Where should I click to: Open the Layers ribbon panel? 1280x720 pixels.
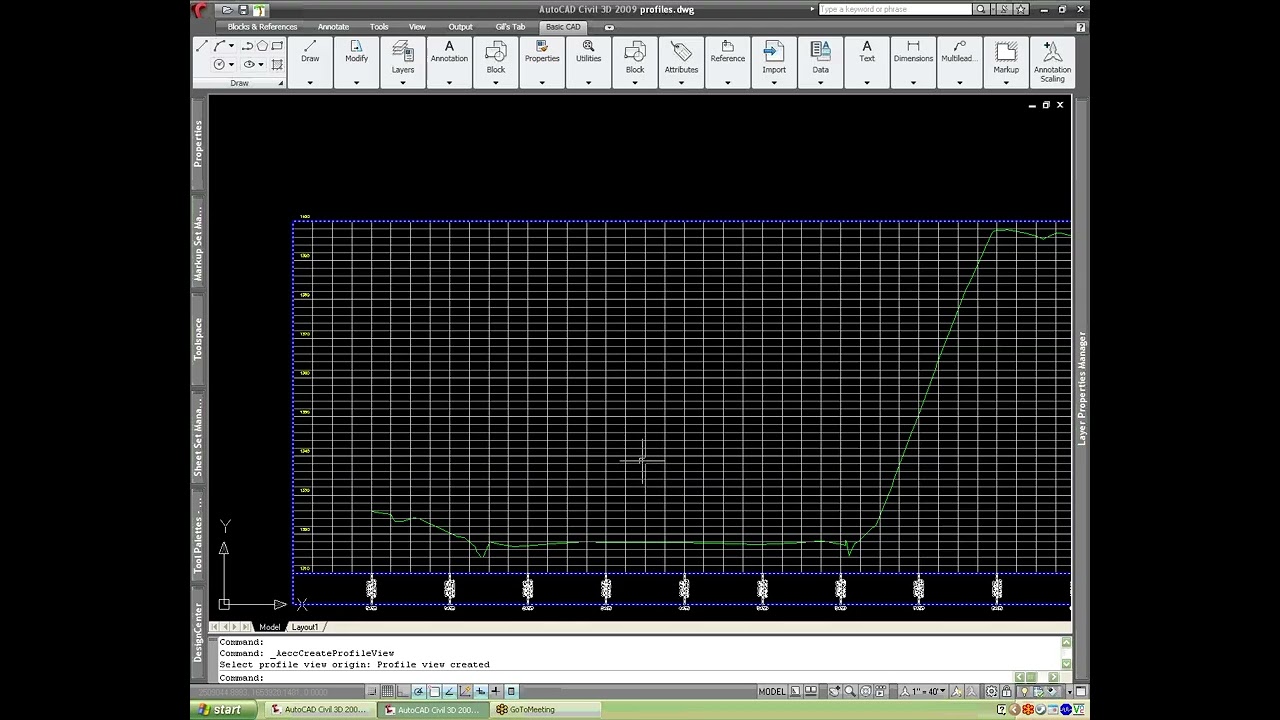[403, 62]
